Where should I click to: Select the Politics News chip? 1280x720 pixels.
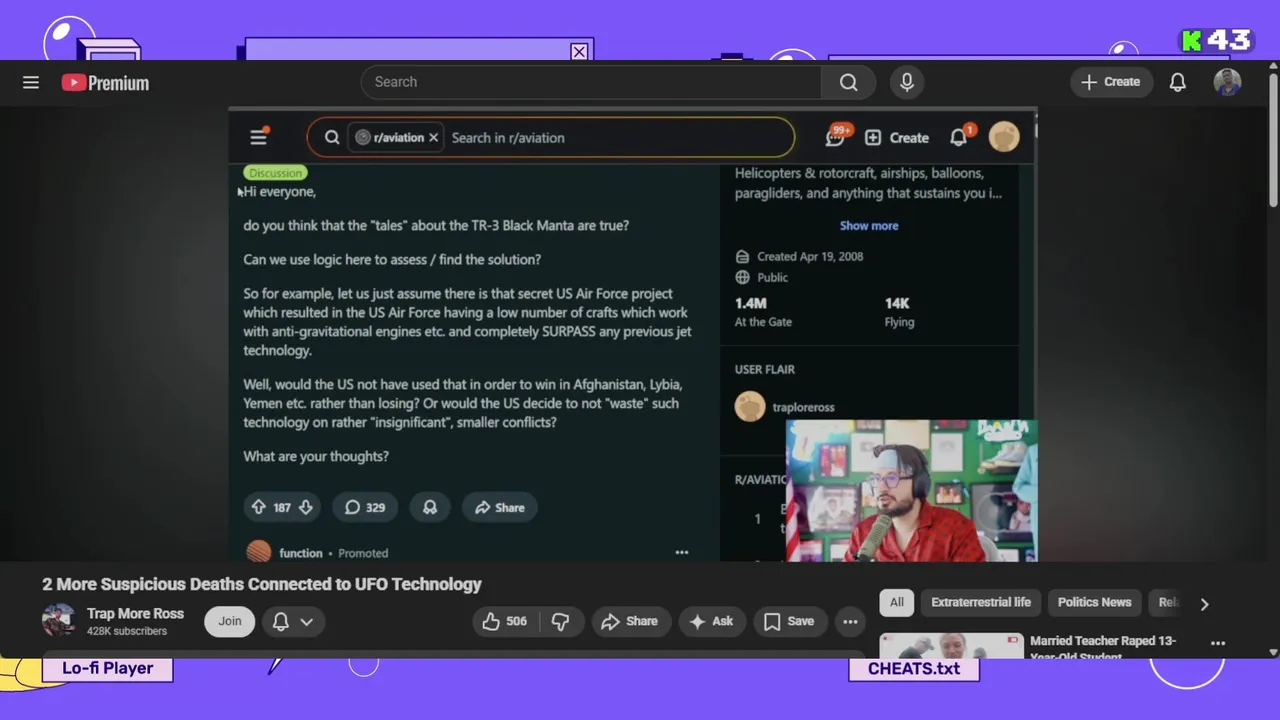click(x=1094, y=602)
